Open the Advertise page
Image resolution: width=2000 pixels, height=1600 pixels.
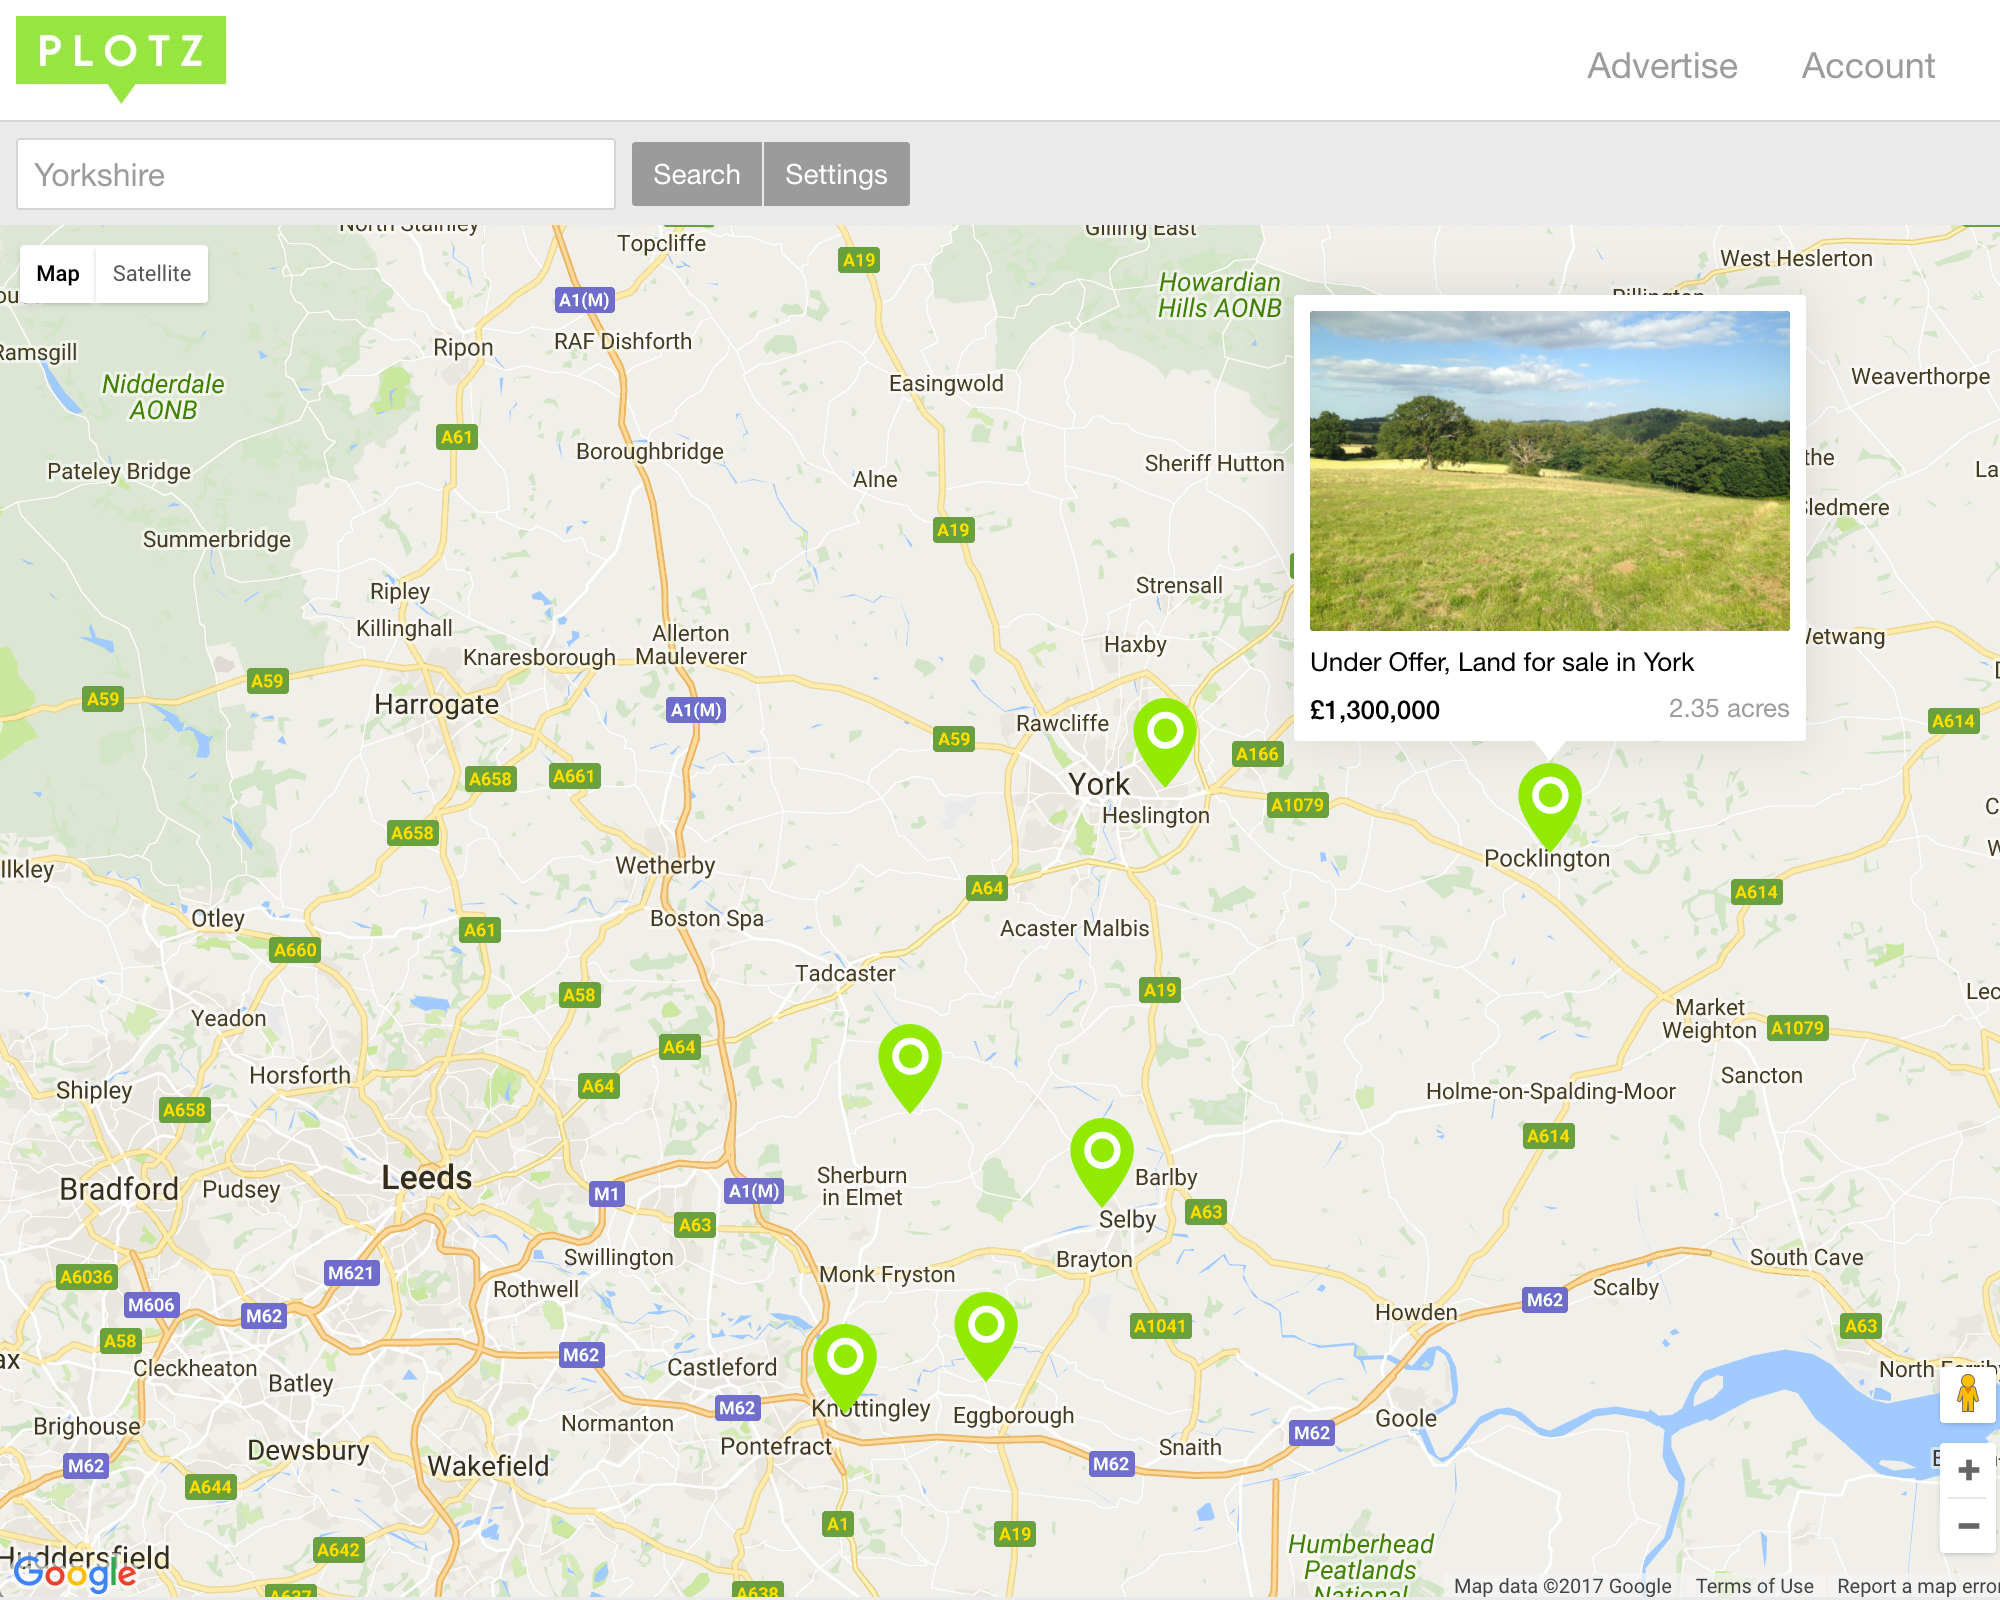(1662, 66)
